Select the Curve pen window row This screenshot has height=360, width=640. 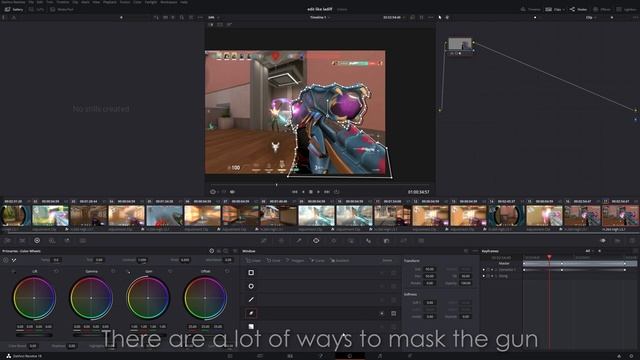(x=320, y=313)
